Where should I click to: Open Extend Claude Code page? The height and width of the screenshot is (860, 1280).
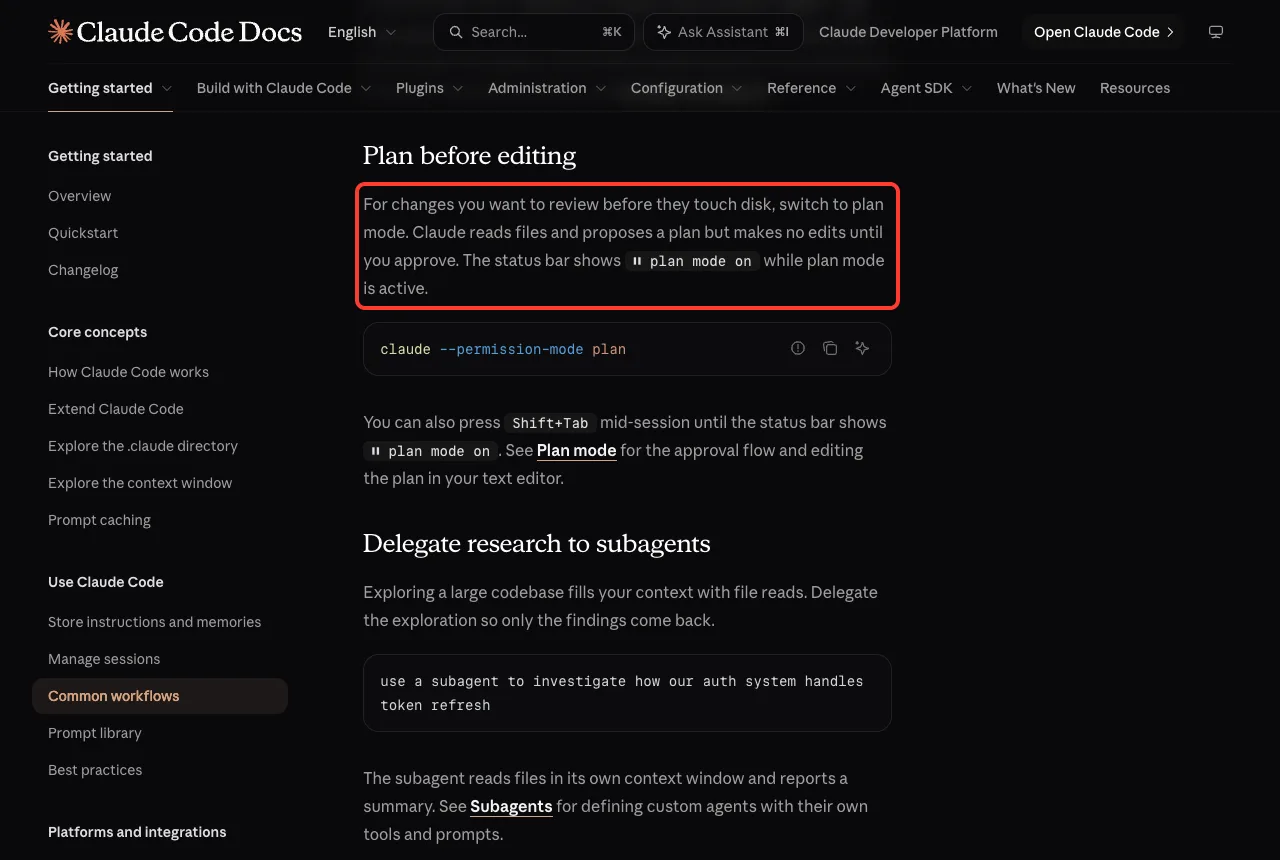point(116,409)
